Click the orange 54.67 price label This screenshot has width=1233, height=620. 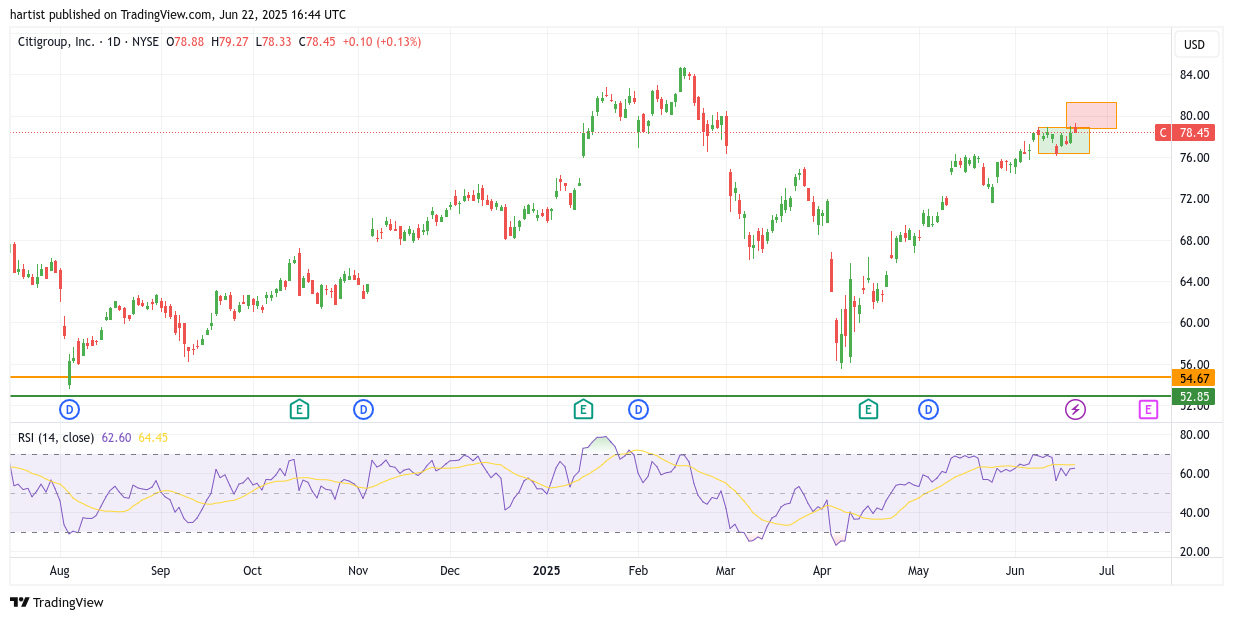pyautogui.click(x=1194, y=378)
